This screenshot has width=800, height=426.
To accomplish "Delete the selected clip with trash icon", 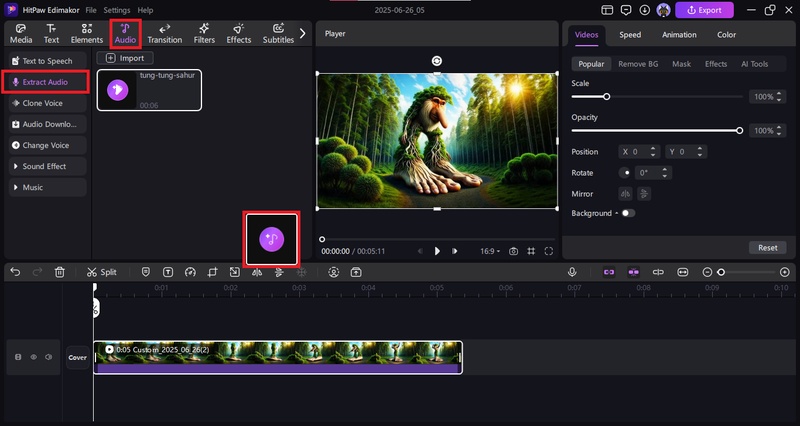I will (60, 272).
